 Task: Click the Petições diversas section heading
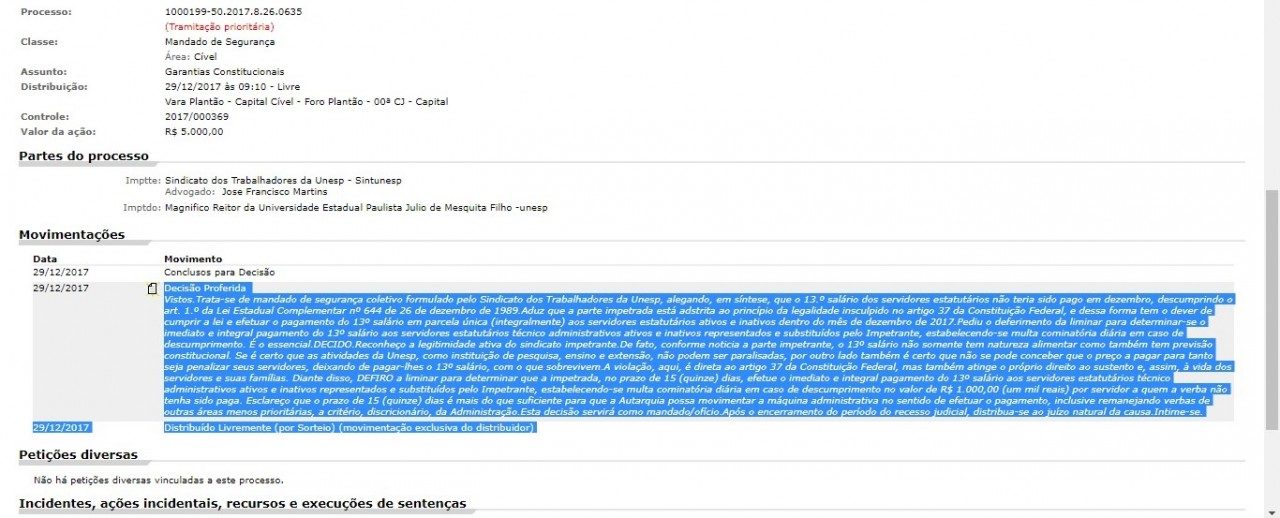[x=79, y=455]
